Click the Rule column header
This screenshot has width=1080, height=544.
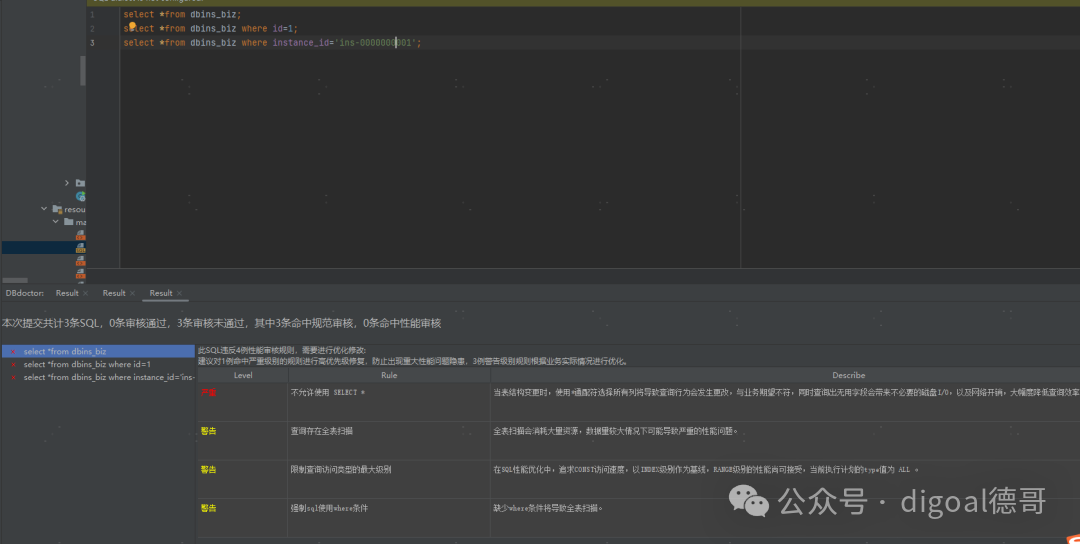pos(389,375)
